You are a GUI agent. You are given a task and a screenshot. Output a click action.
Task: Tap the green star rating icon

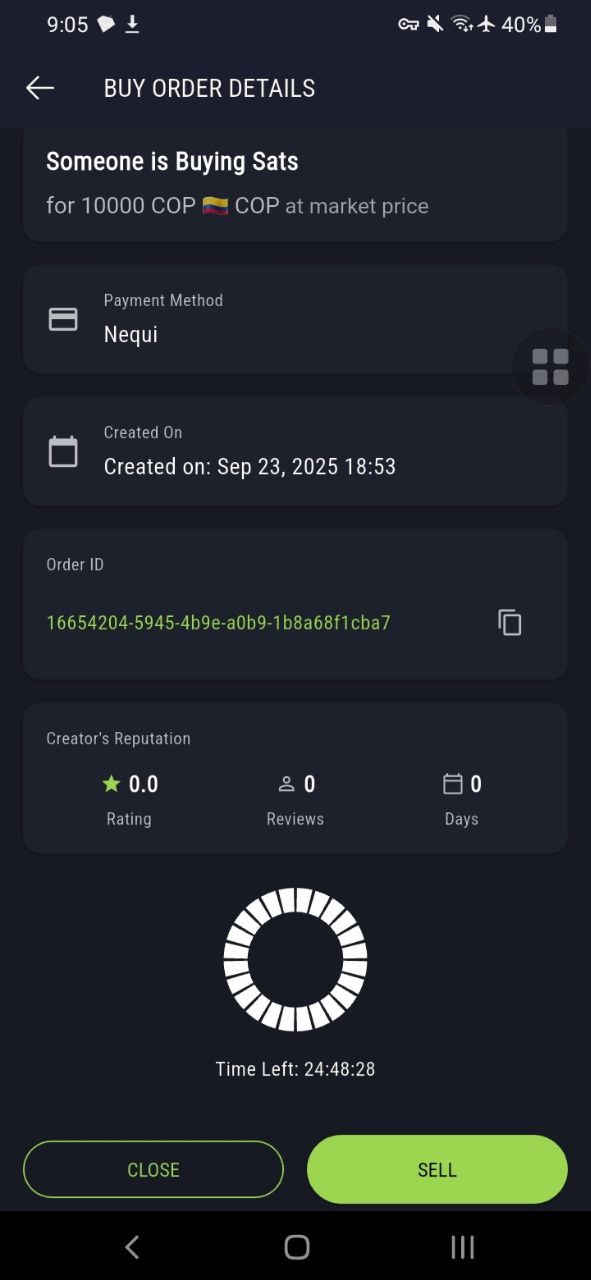pos(111,784)
